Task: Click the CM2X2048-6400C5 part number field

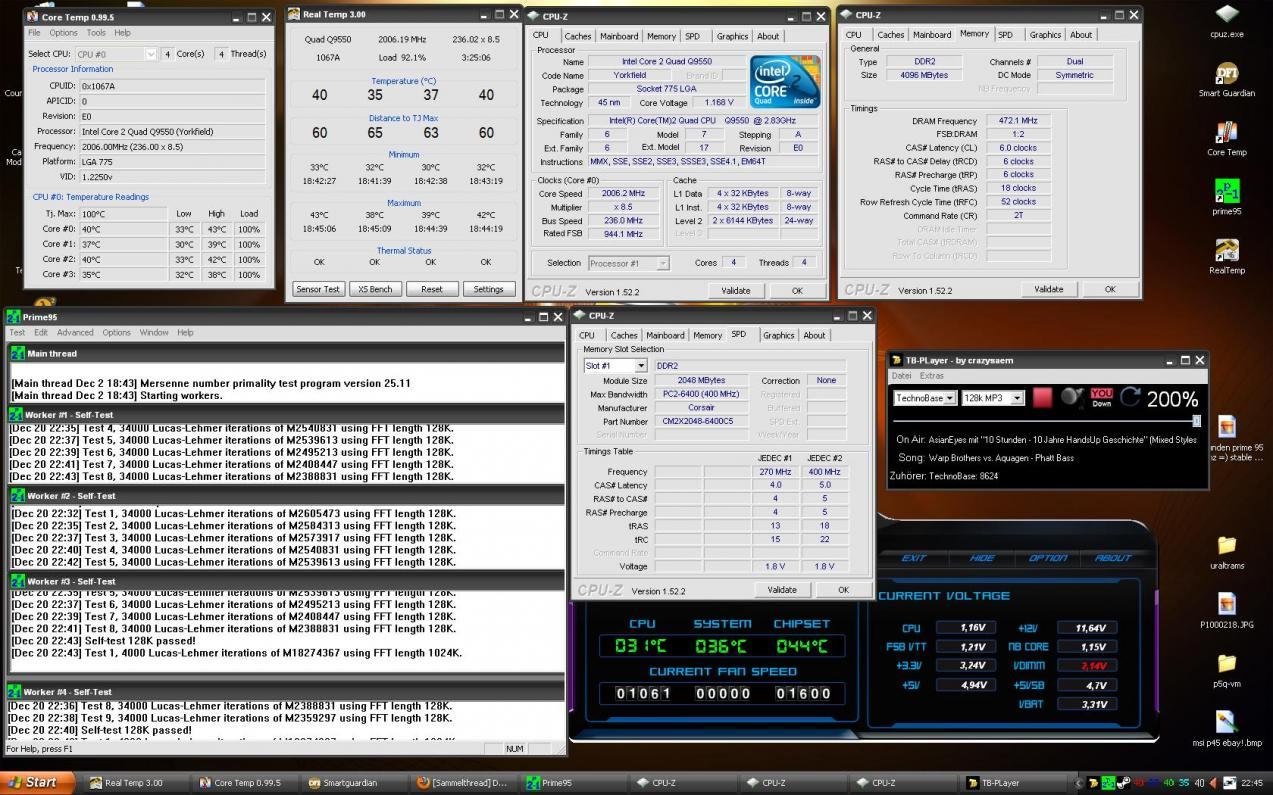Action: [x=697, y=421]
